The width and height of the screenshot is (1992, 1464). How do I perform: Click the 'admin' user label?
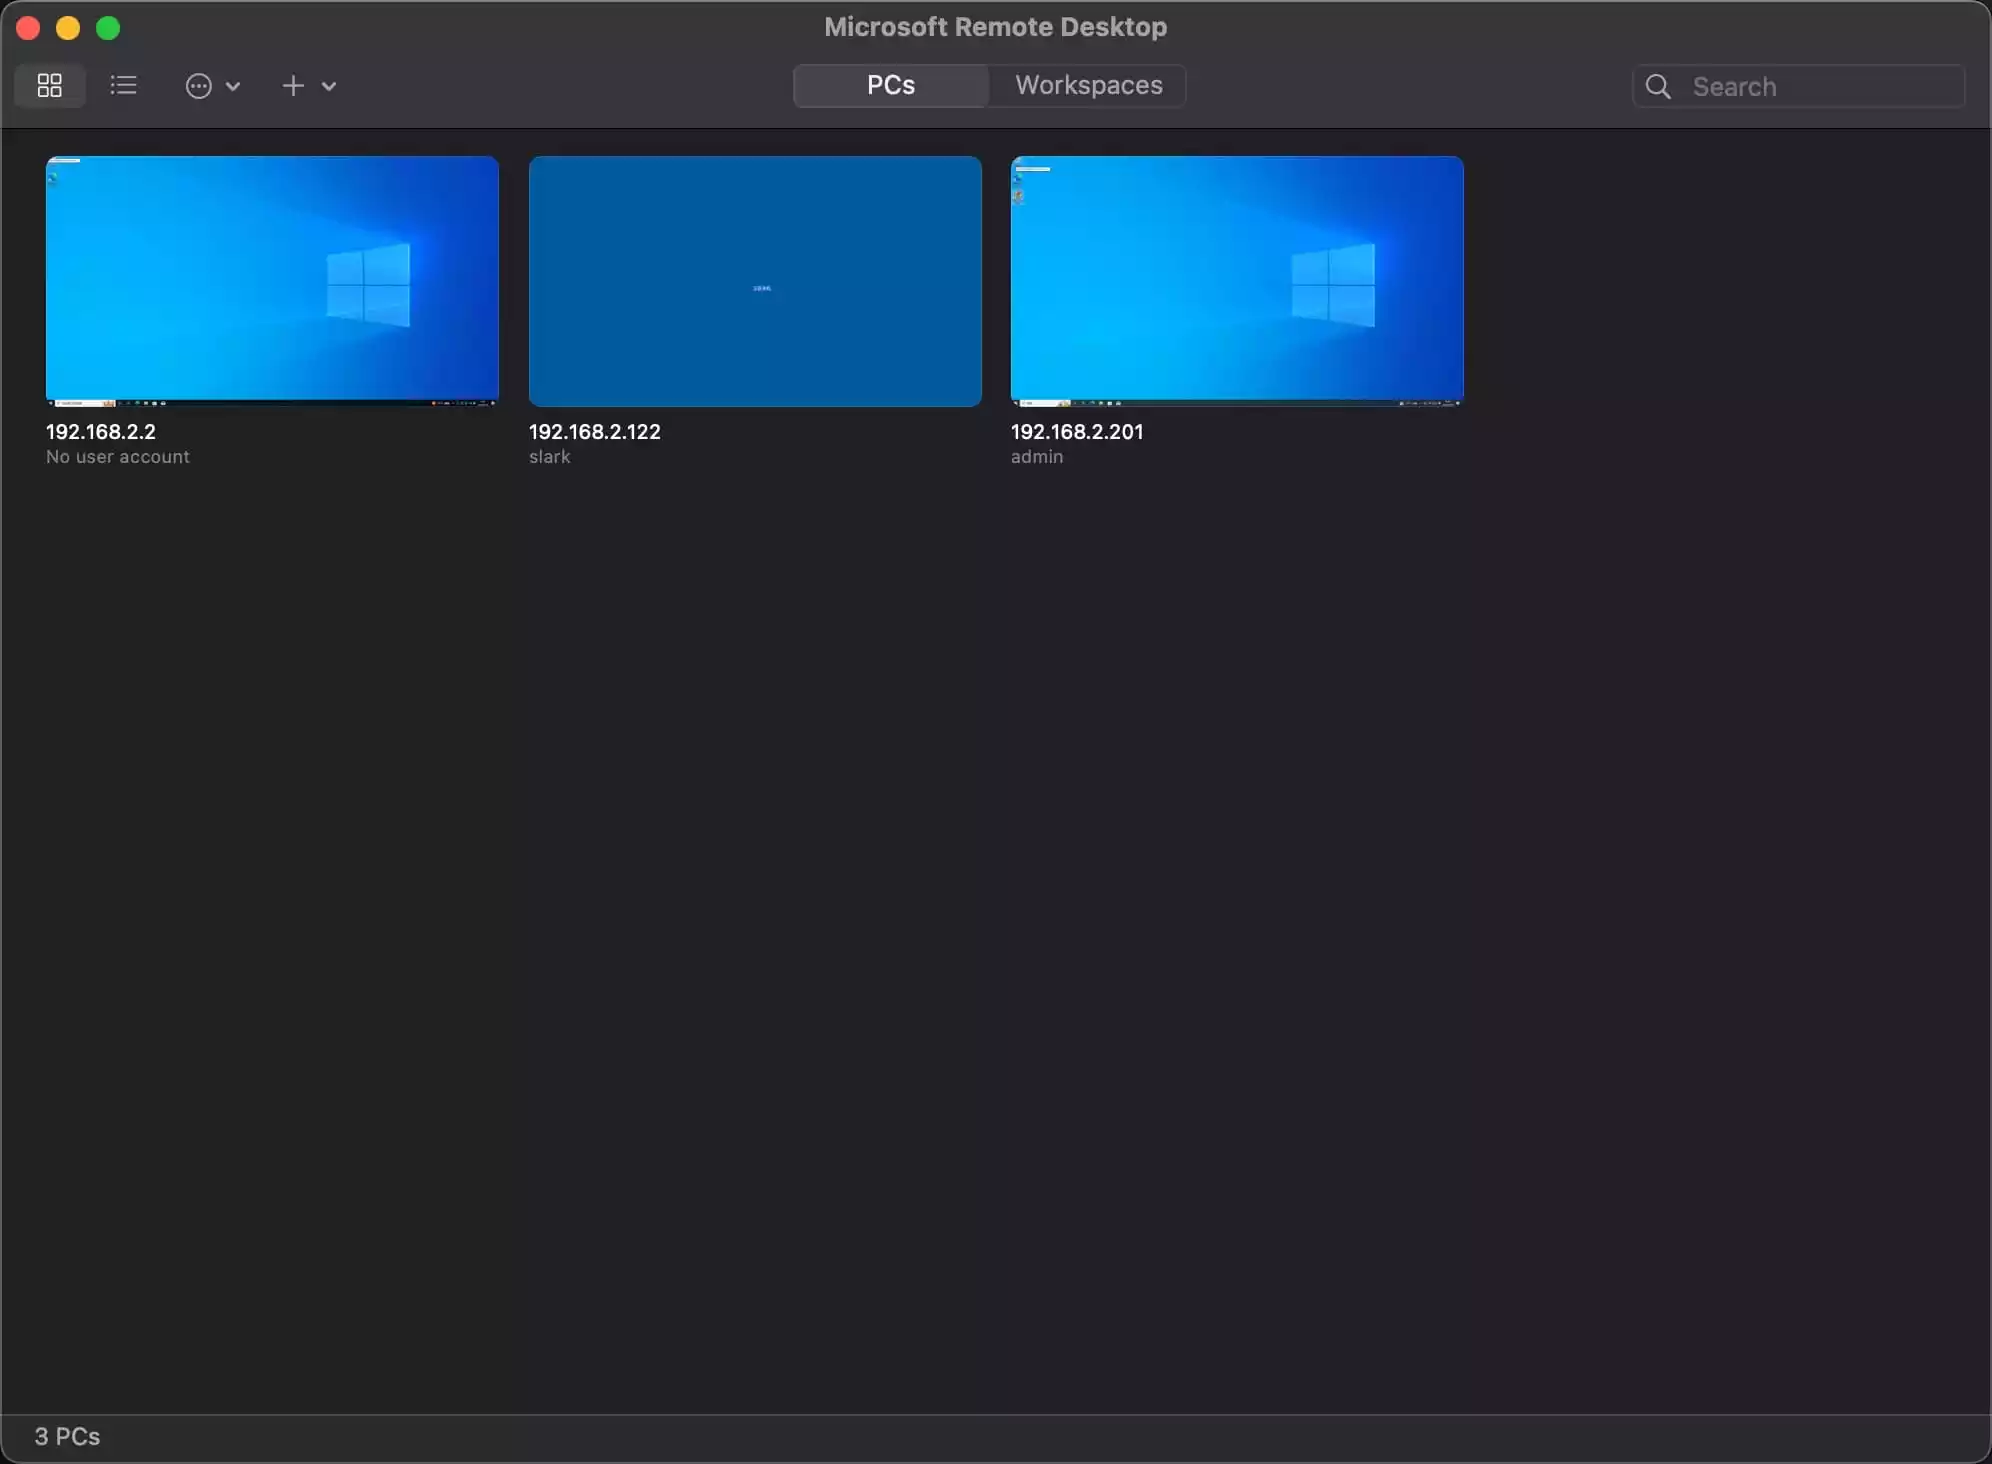tap(1036, 457)
